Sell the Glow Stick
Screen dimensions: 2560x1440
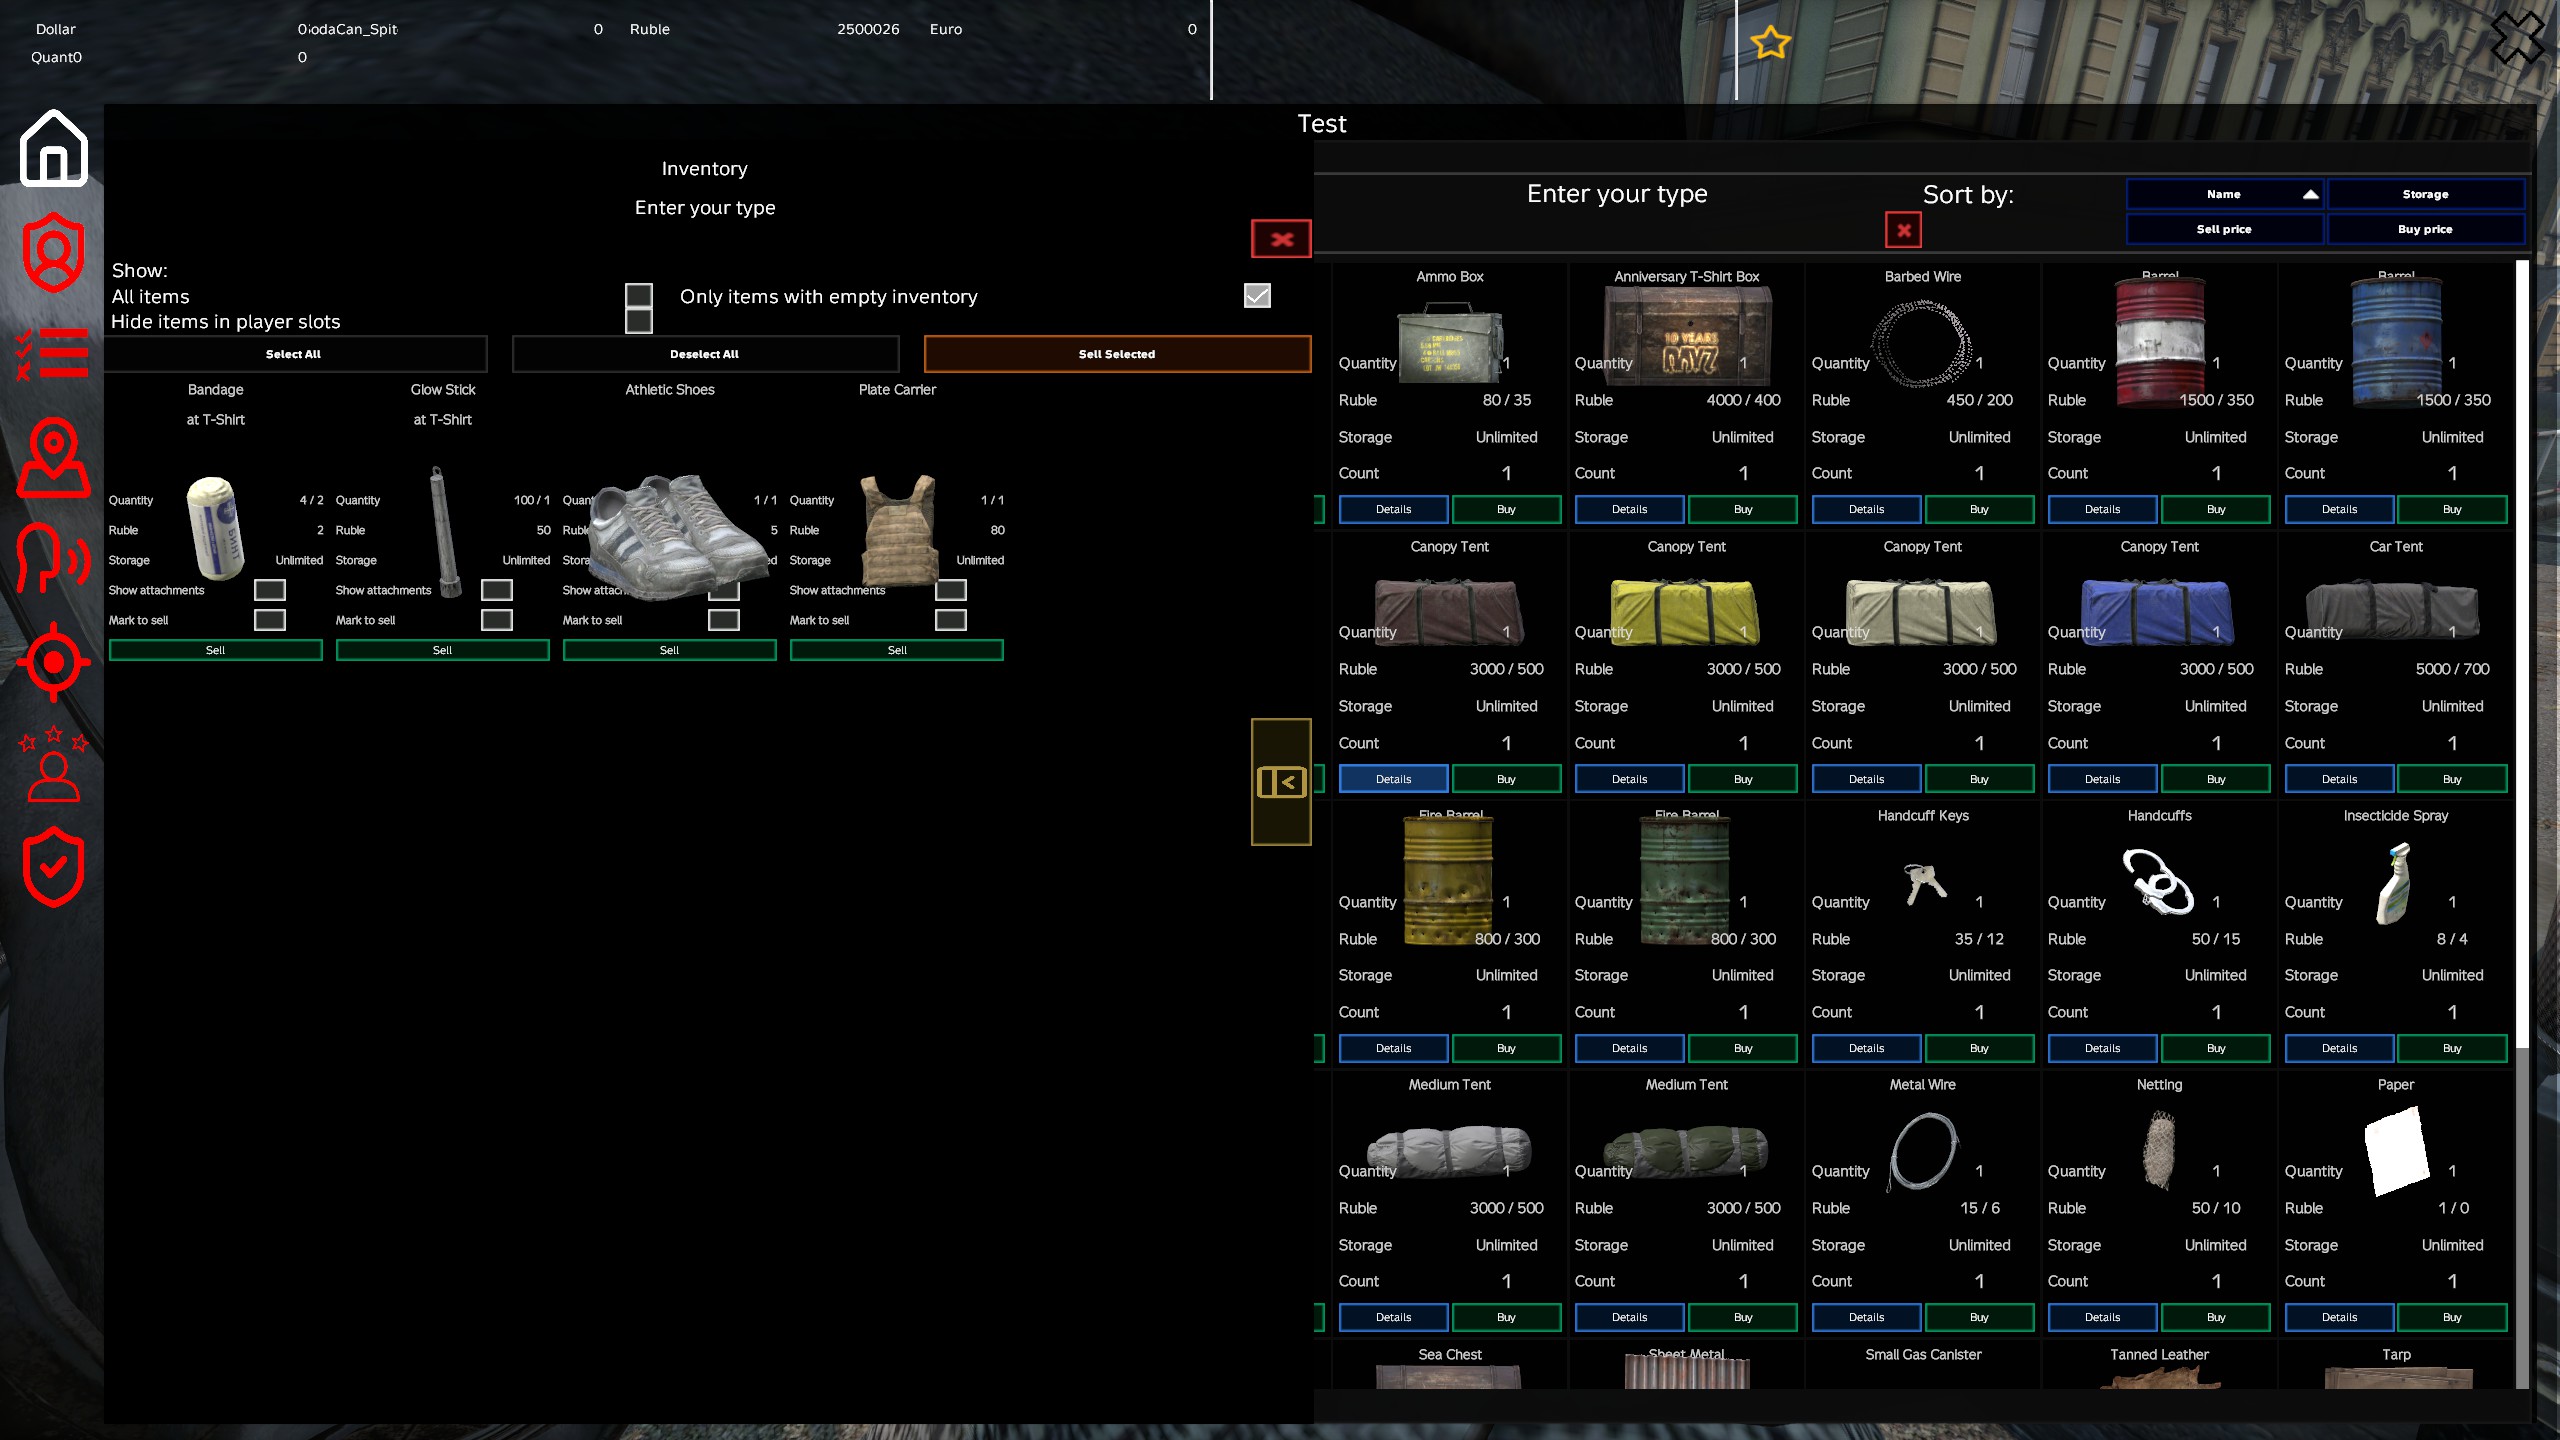(443, 650)
